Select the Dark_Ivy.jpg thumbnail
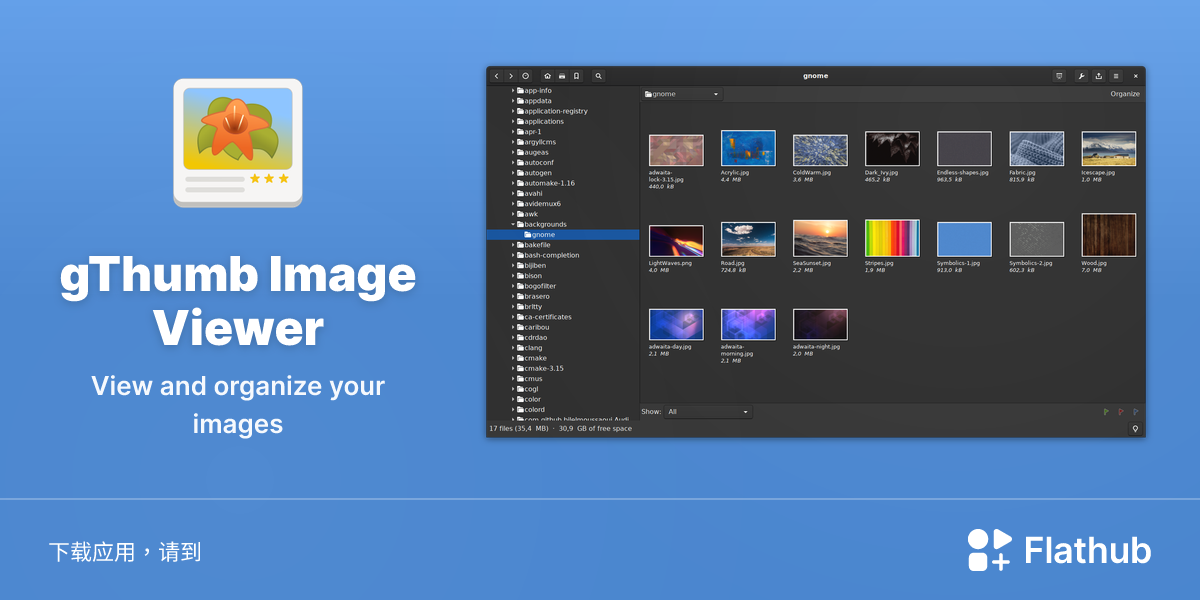The height and width of the screenshot is (600, 1200). (x=892, y=148)
